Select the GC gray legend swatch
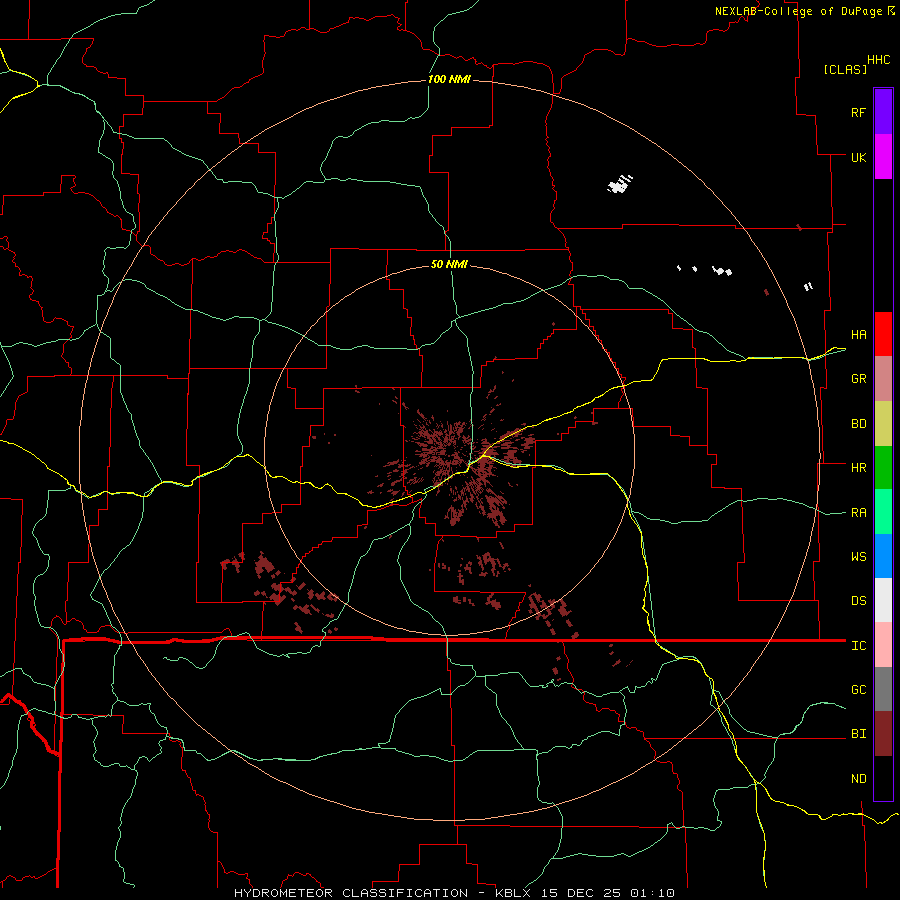Screen dimensions: 900x900 tap(883, 689)
